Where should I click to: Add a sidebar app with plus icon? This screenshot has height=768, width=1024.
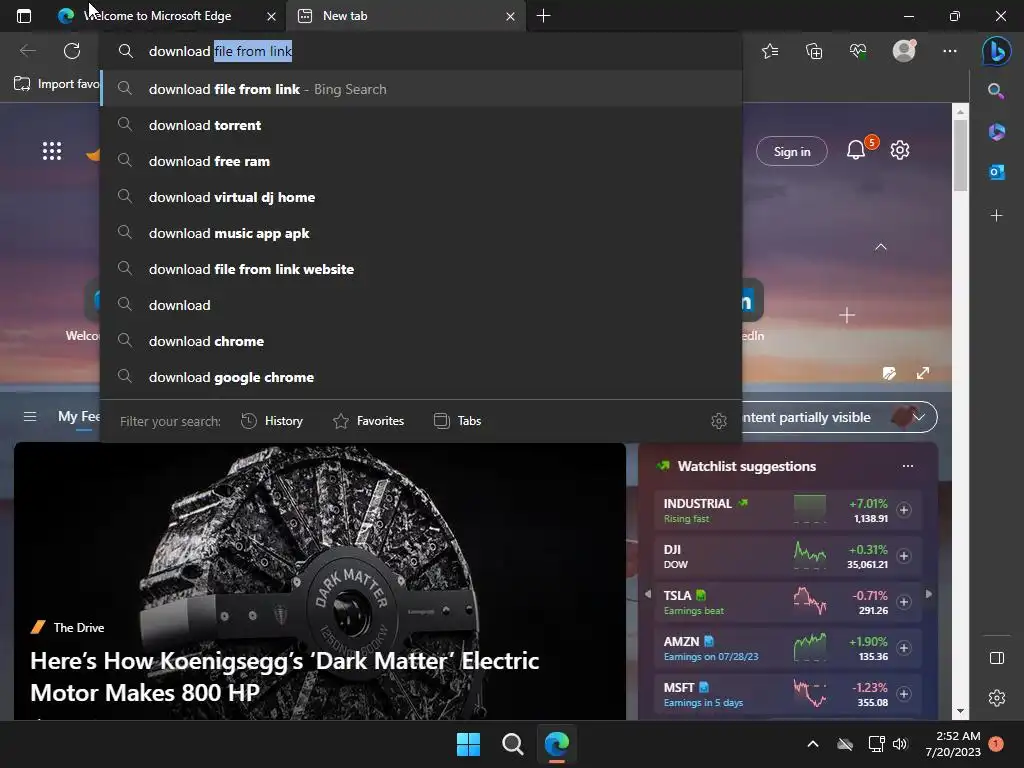tap(997, 216)
